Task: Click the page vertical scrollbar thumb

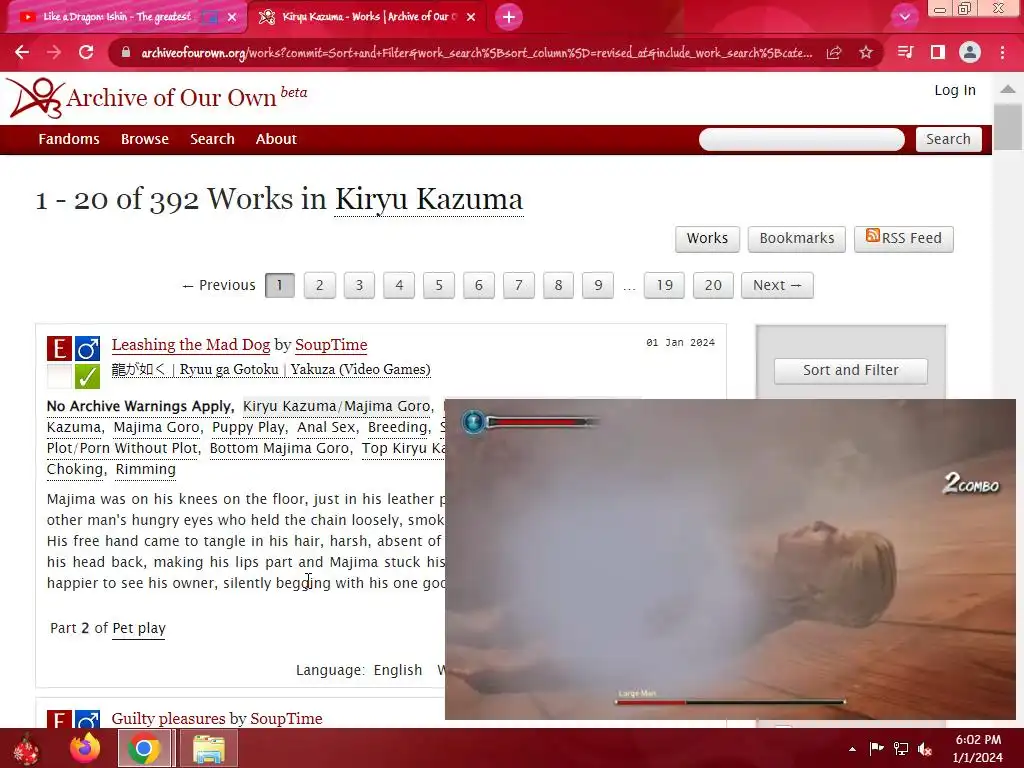Action: (1008, 127)
